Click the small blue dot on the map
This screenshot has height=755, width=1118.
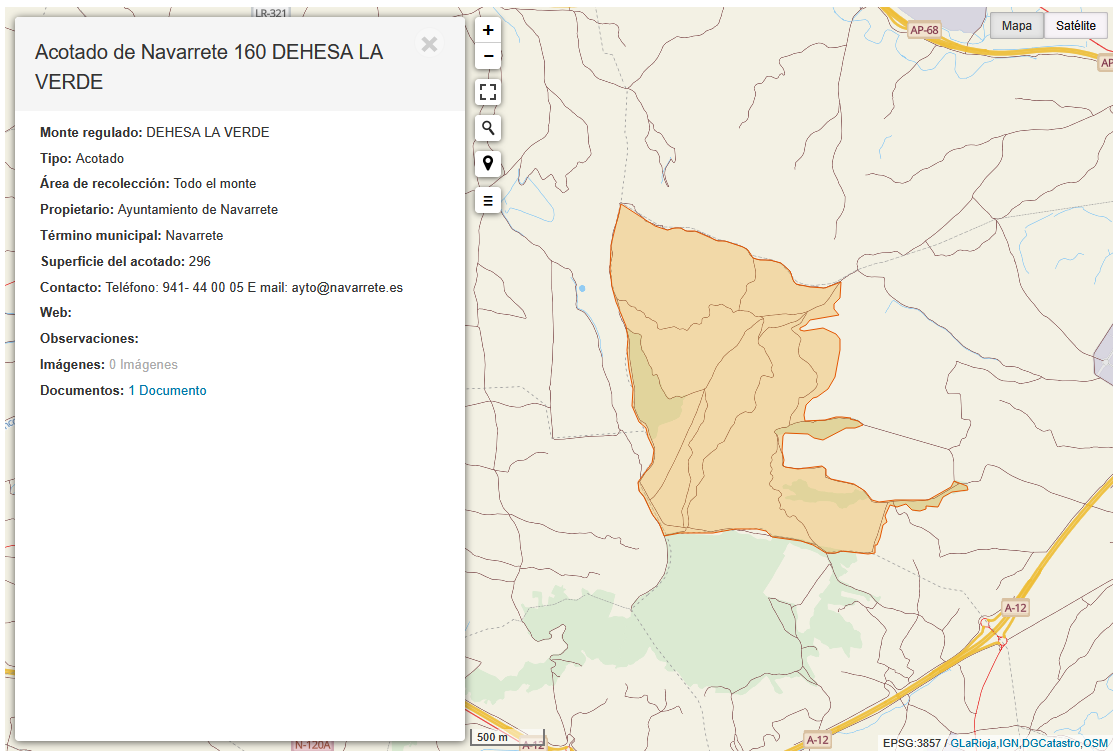(582, 288)
